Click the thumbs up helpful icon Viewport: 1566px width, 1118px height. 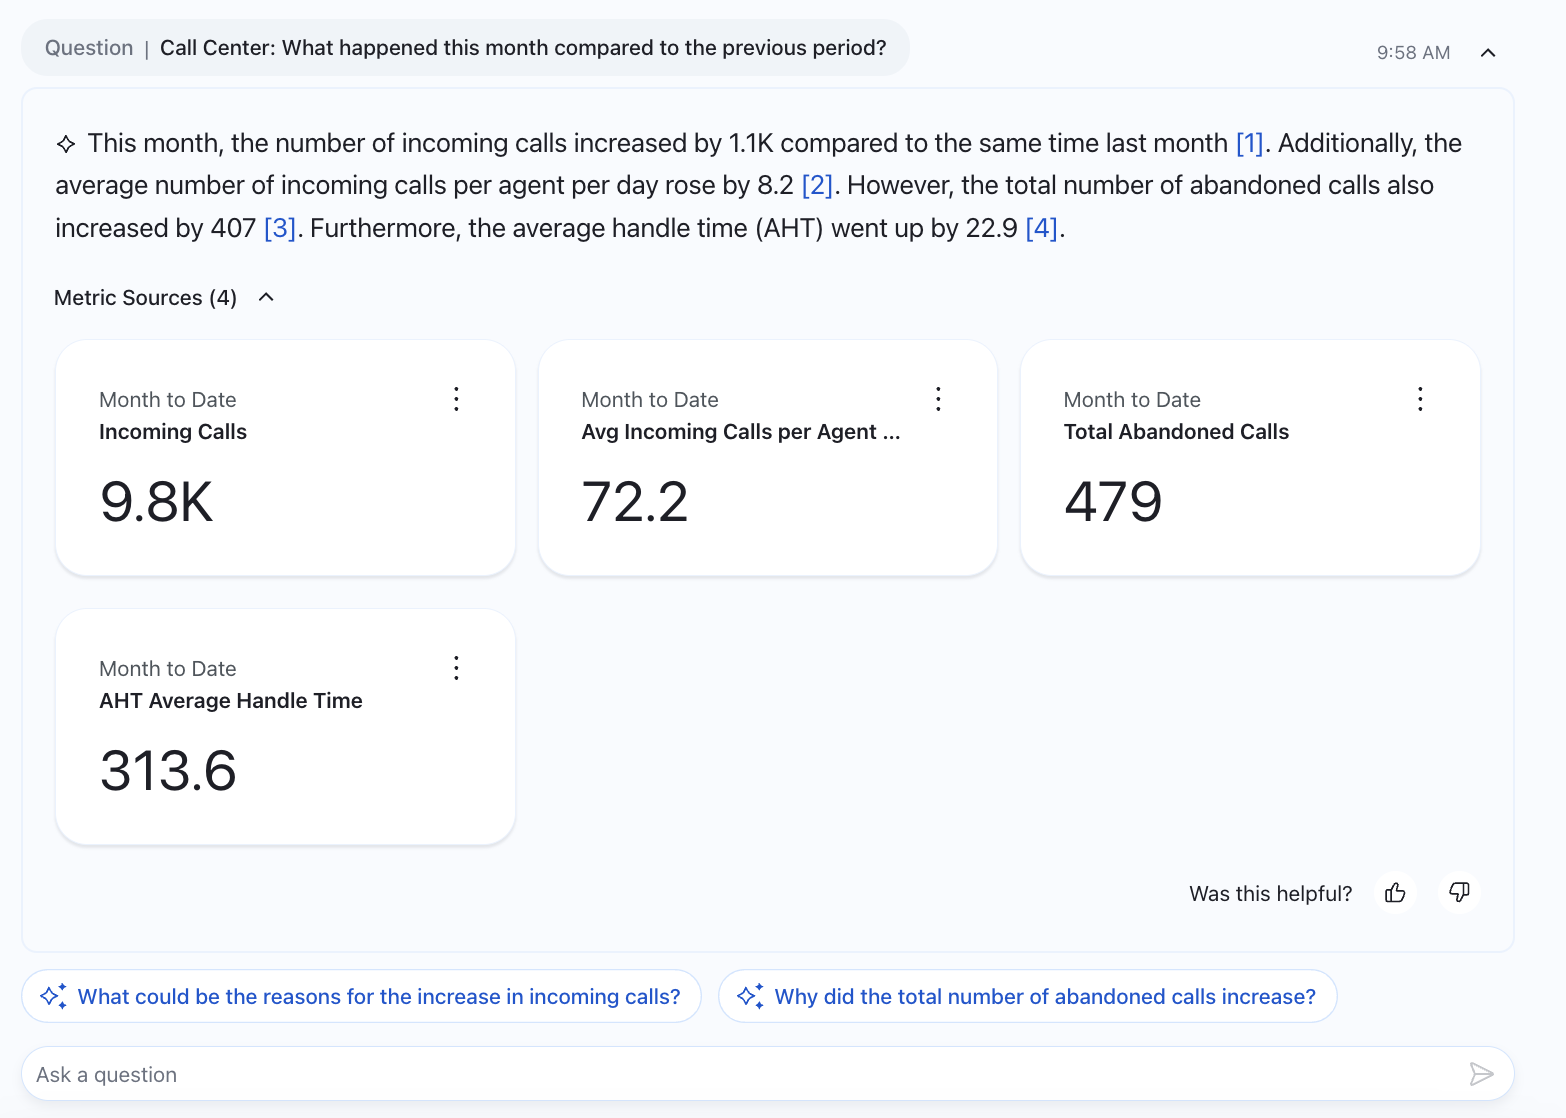pyautogui.click(x=1395, y=893)
